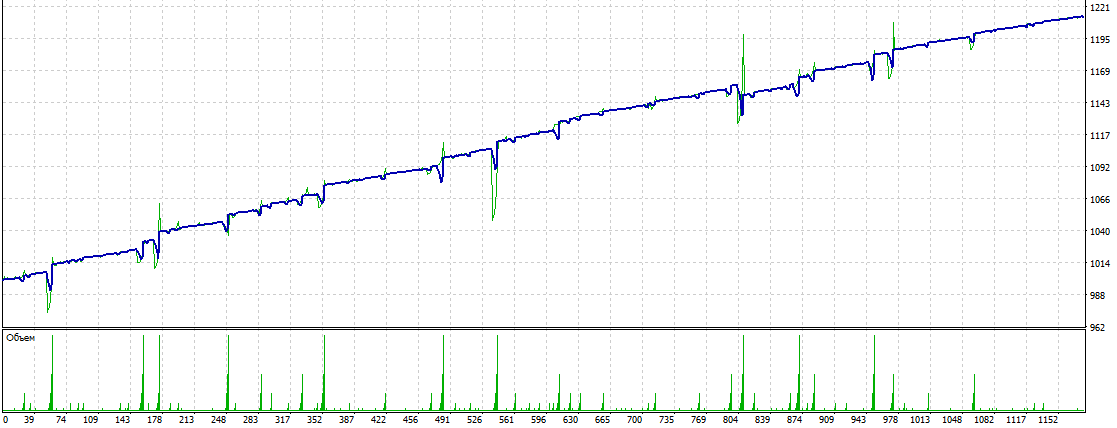Select the 1221 balance axis value
The image size is (1117, 428).
coord(1101,7)
